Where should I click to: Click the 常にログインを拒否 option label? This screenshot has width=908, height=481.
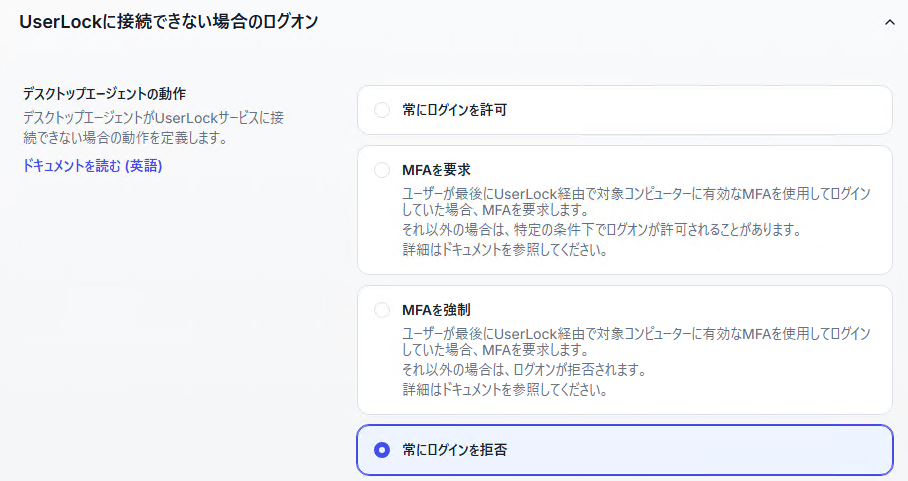[x=455, y=450]
